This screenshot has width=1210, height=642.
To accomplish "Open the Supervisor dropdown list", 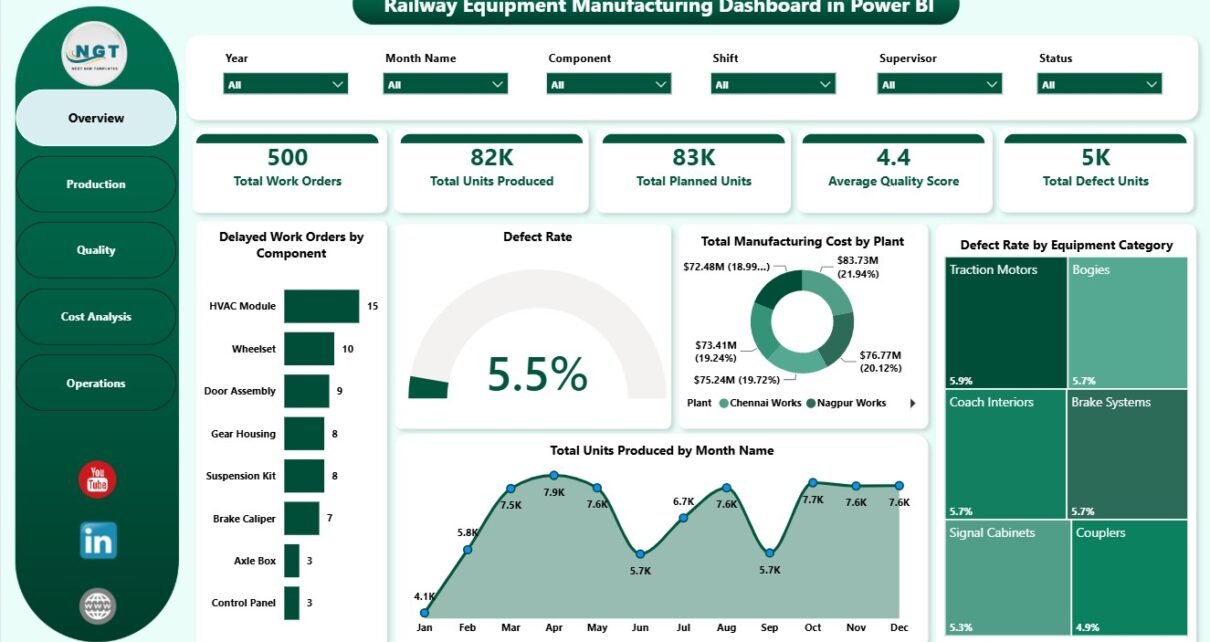I will point(939,84).
